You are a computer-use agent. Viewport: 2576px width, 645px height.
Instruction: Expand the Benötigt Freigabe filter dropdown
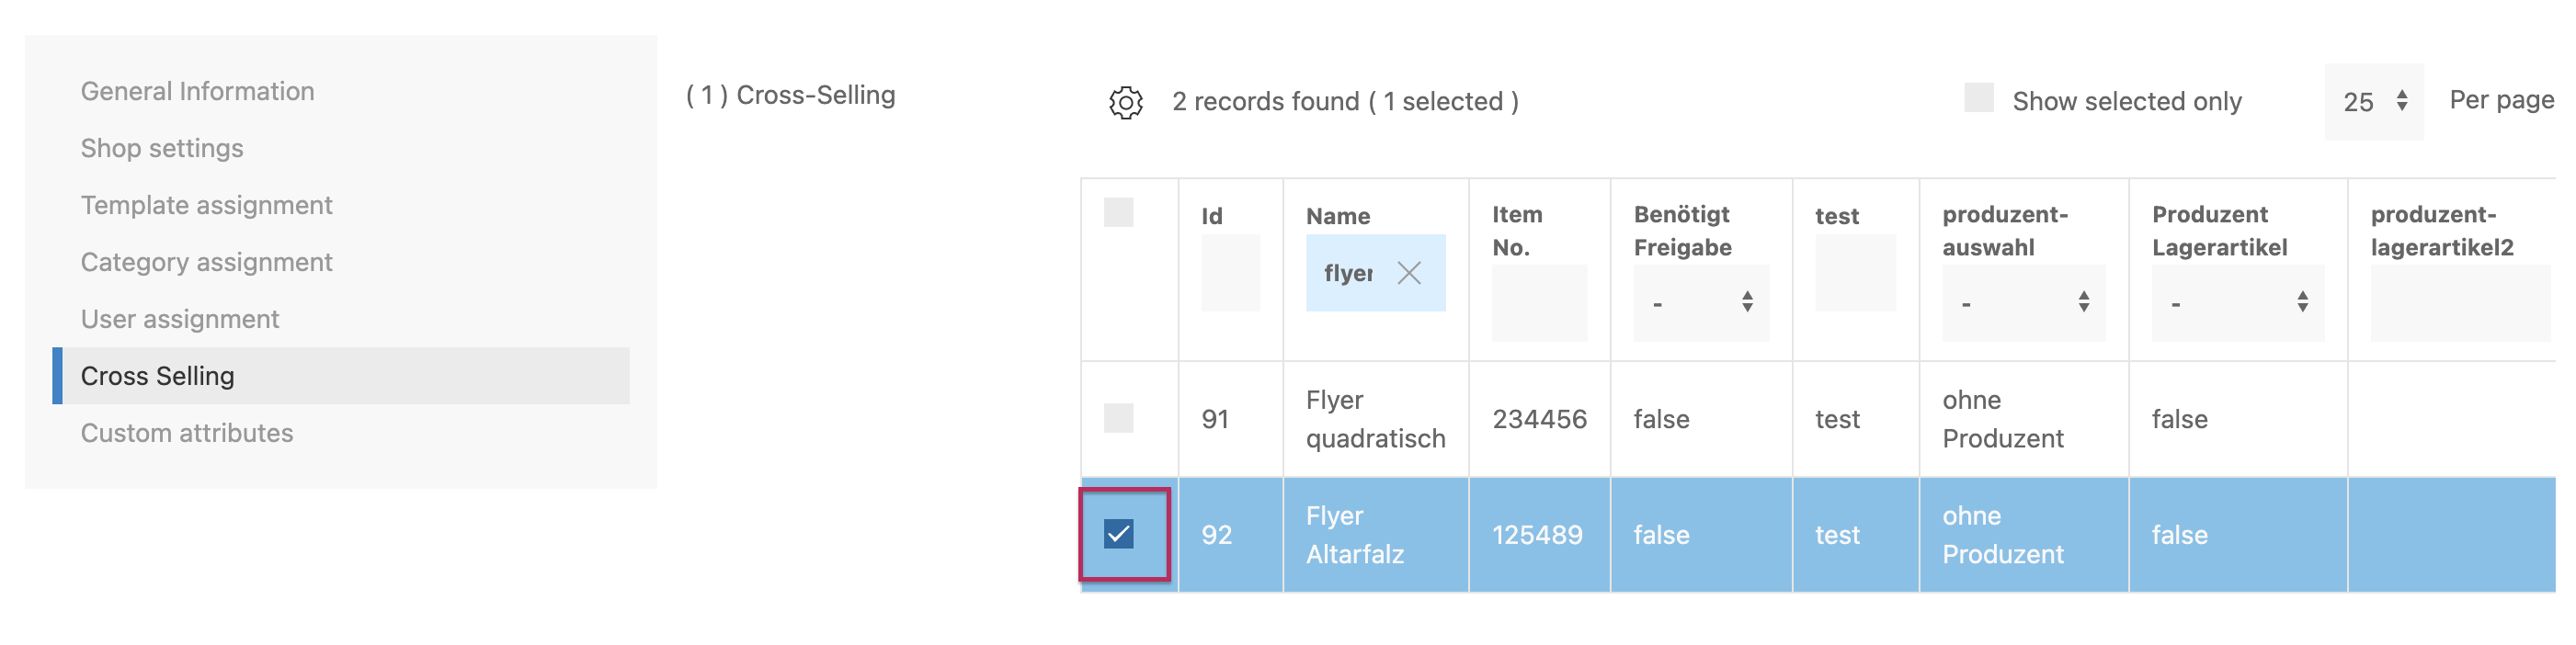(x=1700, y=303)
